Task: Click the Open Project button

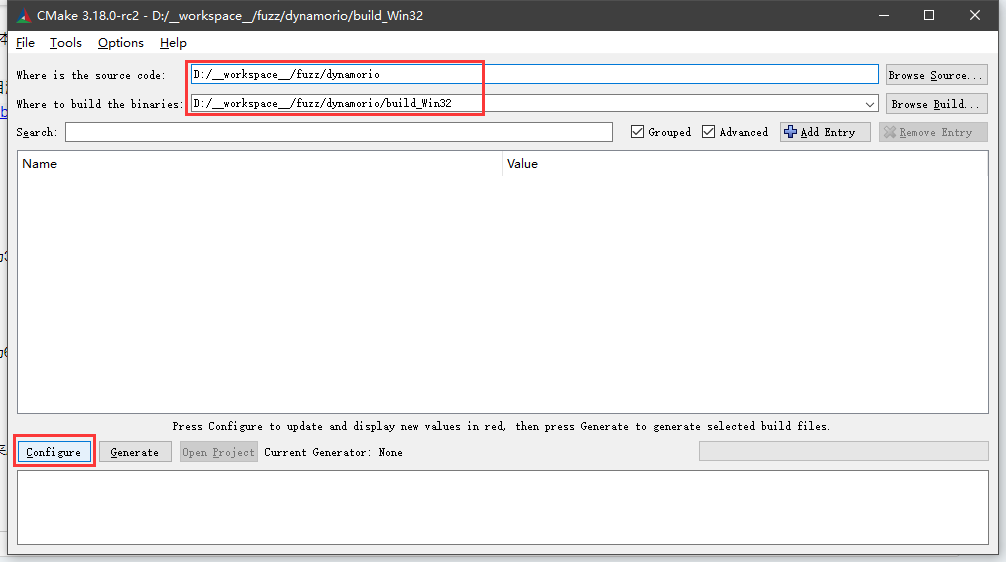Action: click(219, 452)
